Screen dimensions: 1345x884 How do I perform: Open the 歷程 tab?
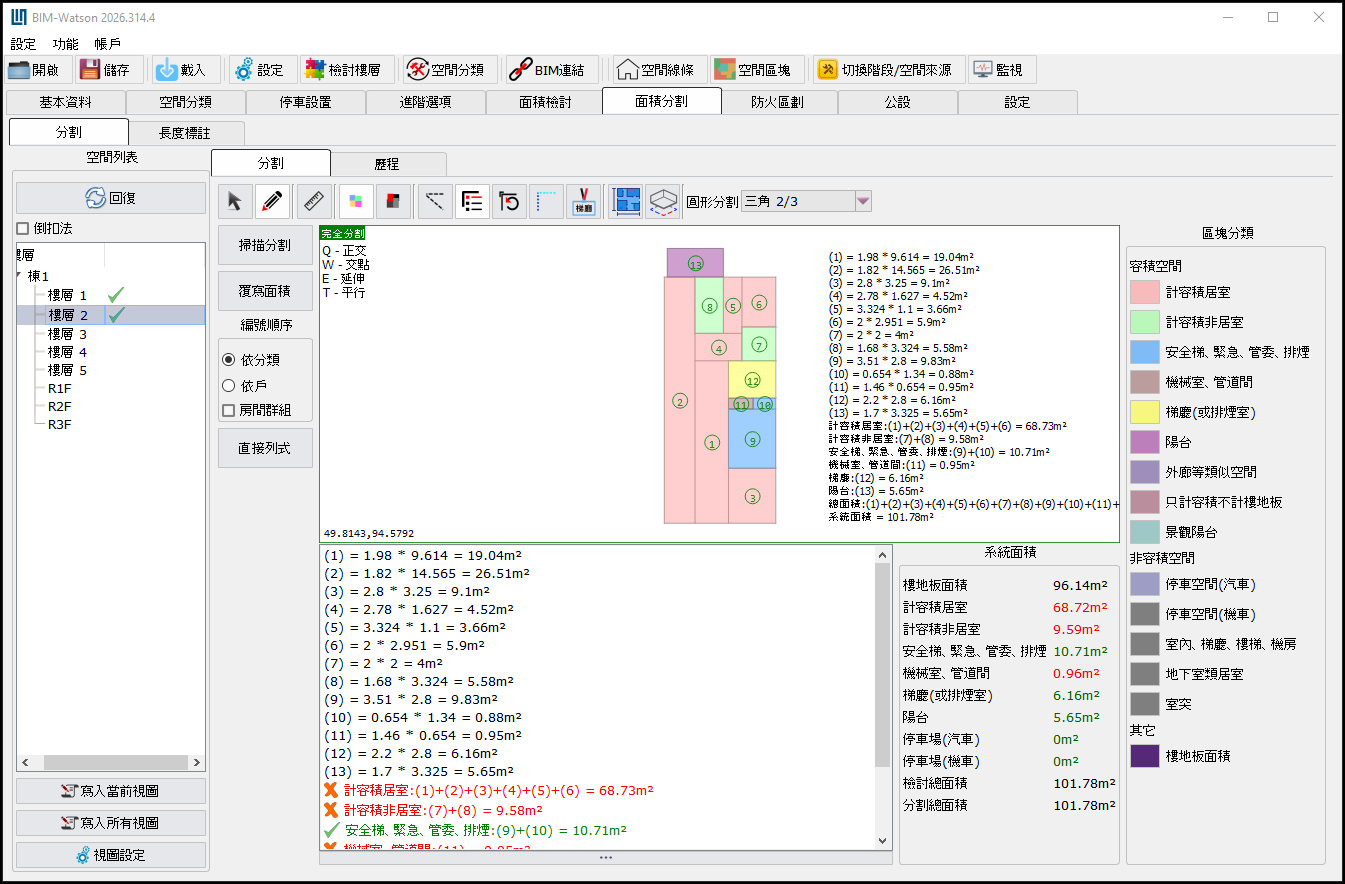tap(388, 164)
